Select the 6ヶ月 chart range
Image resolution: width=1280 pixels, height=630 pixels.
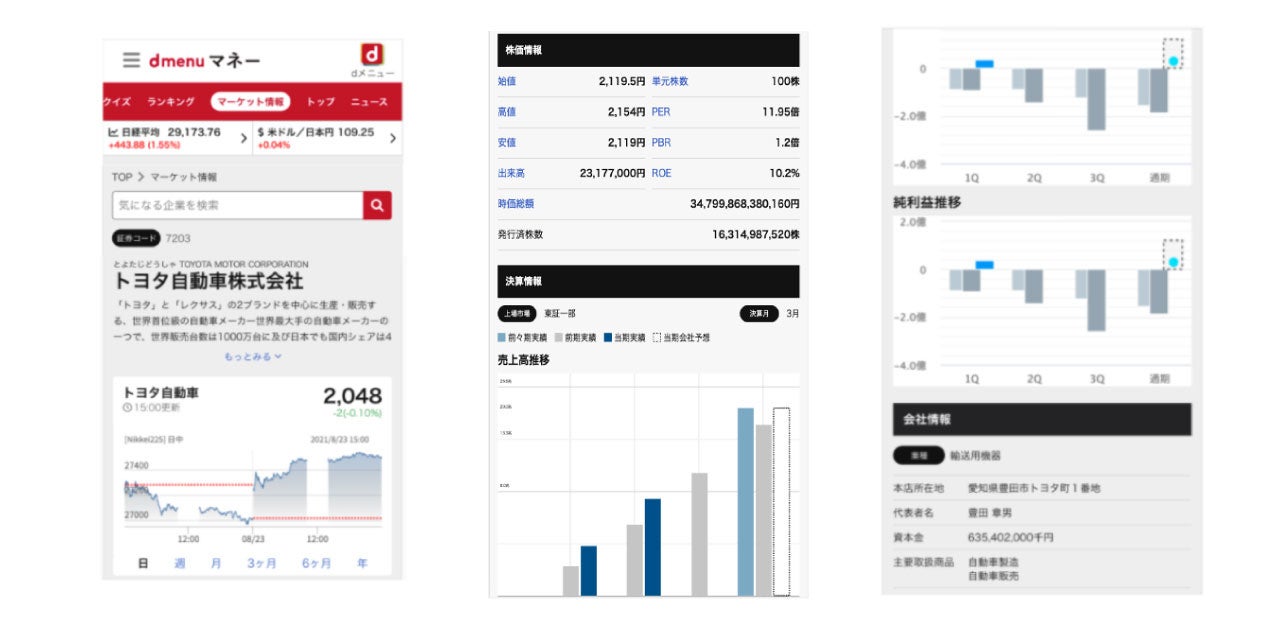pos(316,563)
